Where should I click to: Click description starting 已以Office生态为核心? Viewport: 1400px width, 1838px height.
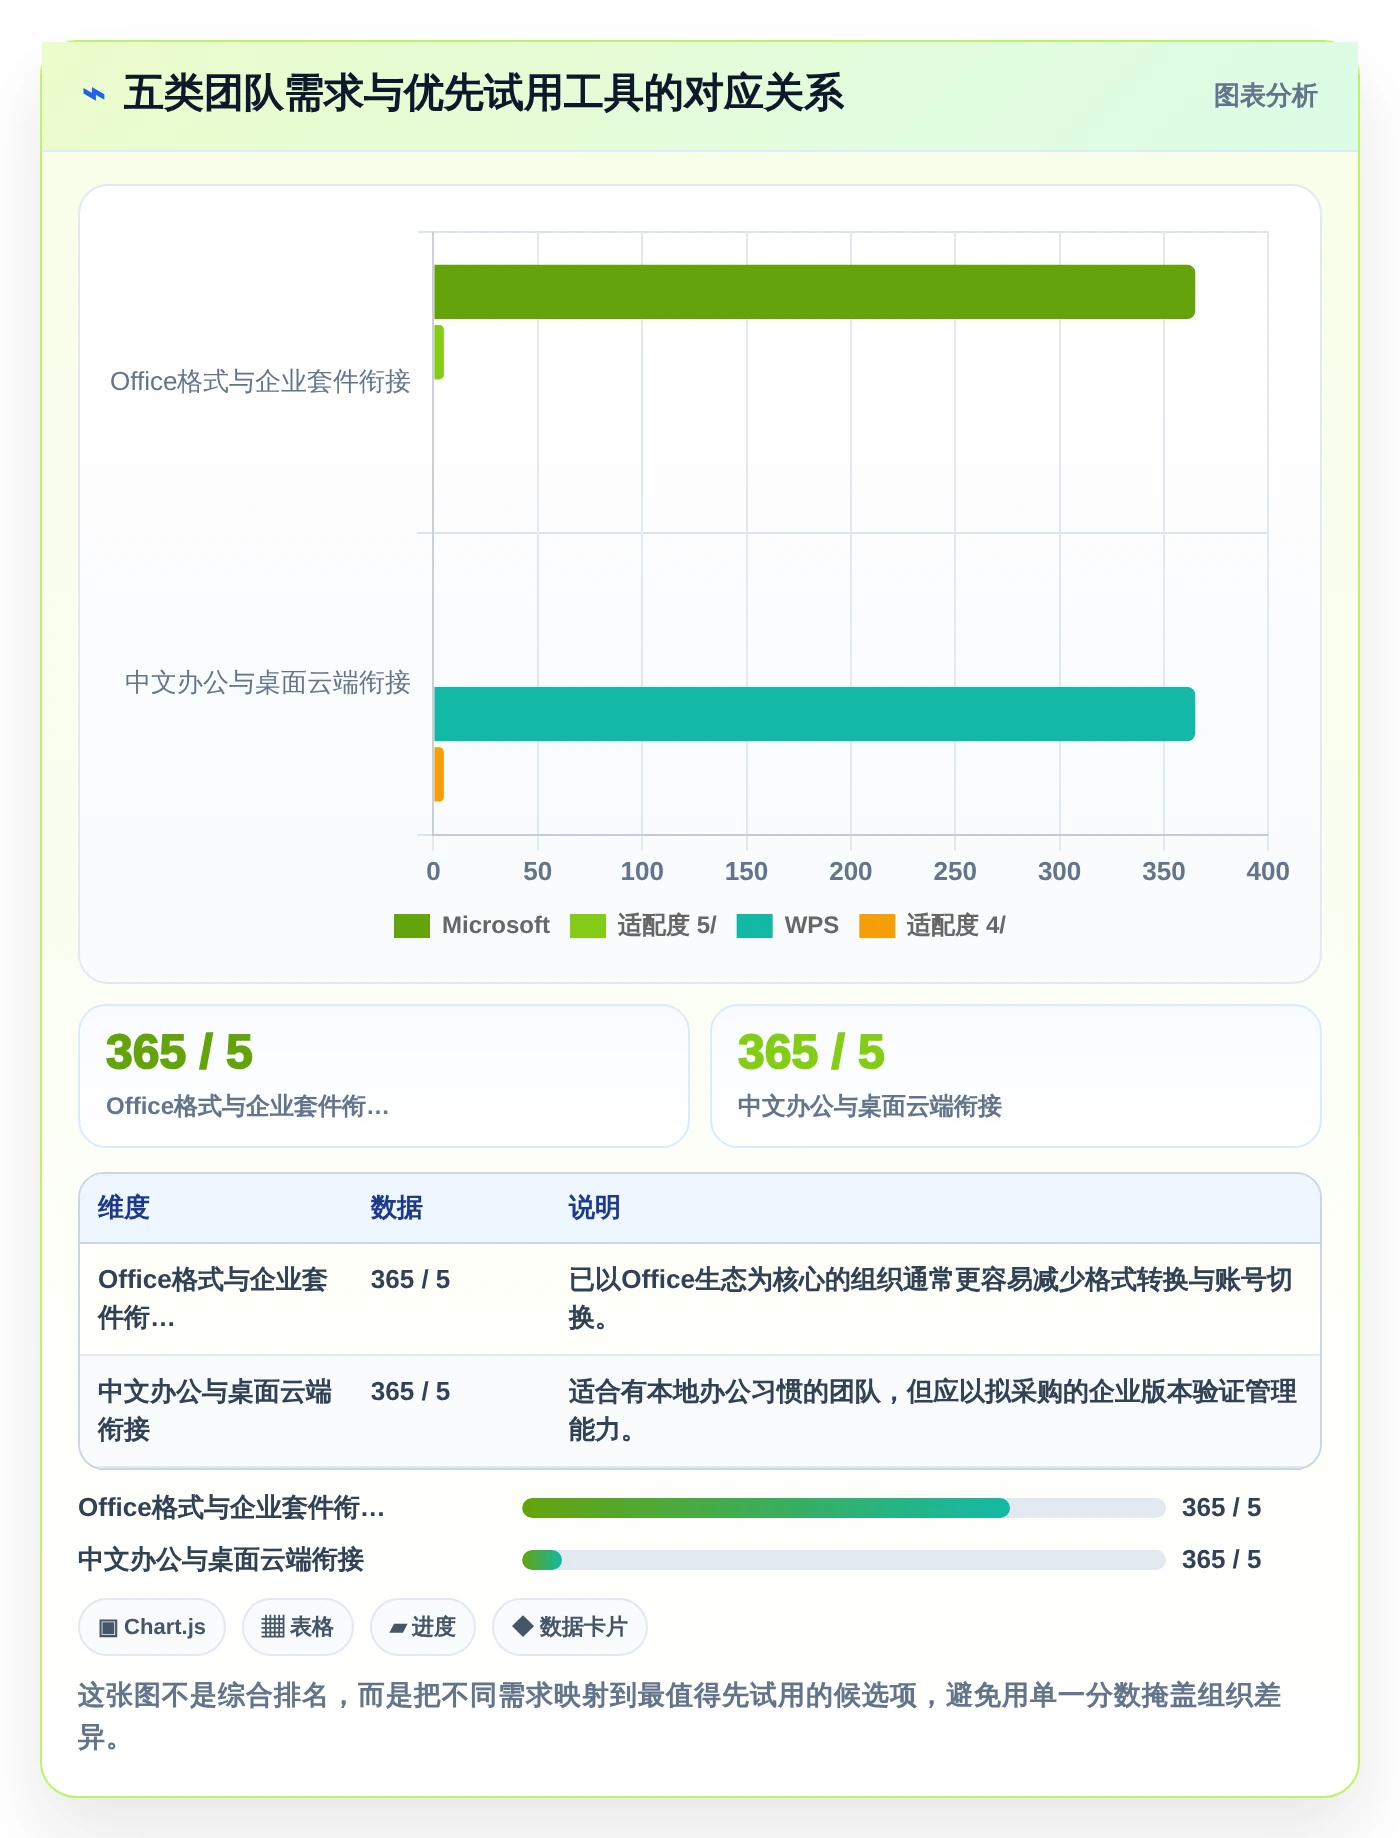[931, 1299]
